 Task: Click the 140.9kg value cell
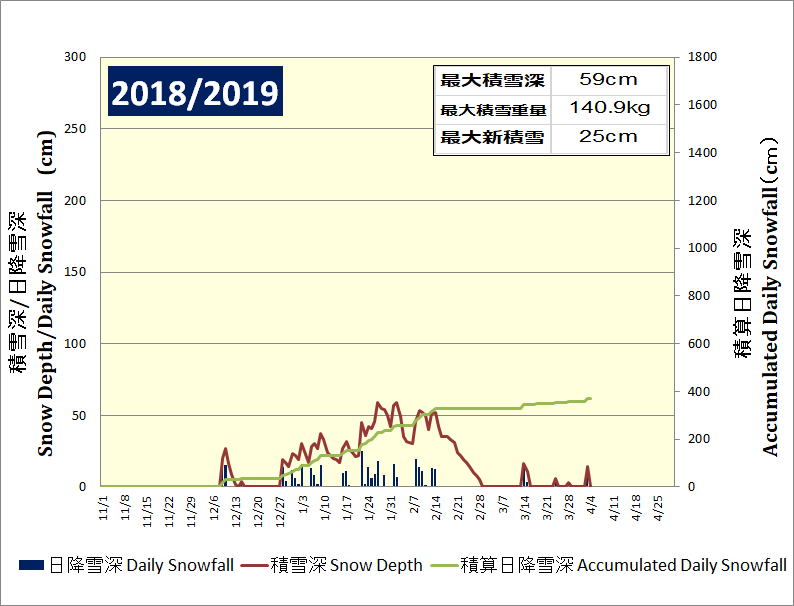coord(608,108)
